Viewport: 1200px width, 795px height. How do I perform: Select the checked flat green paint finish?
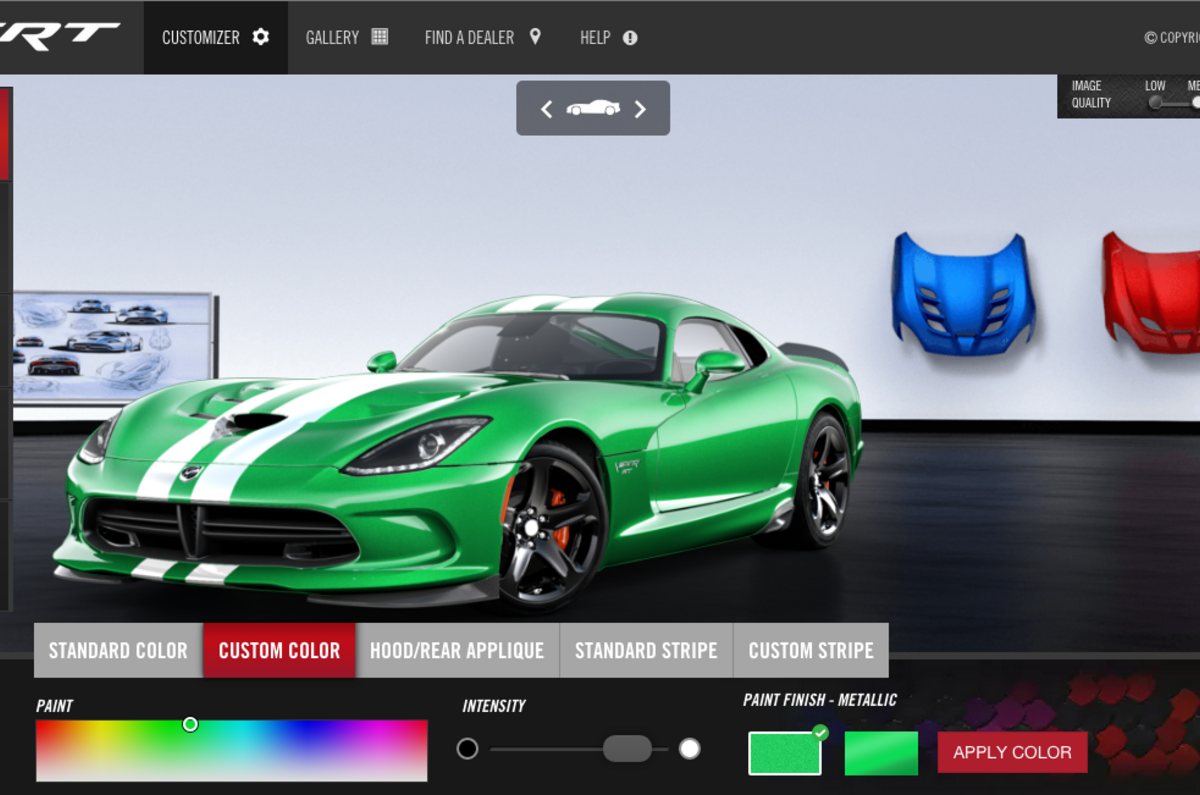coord(785,753)
